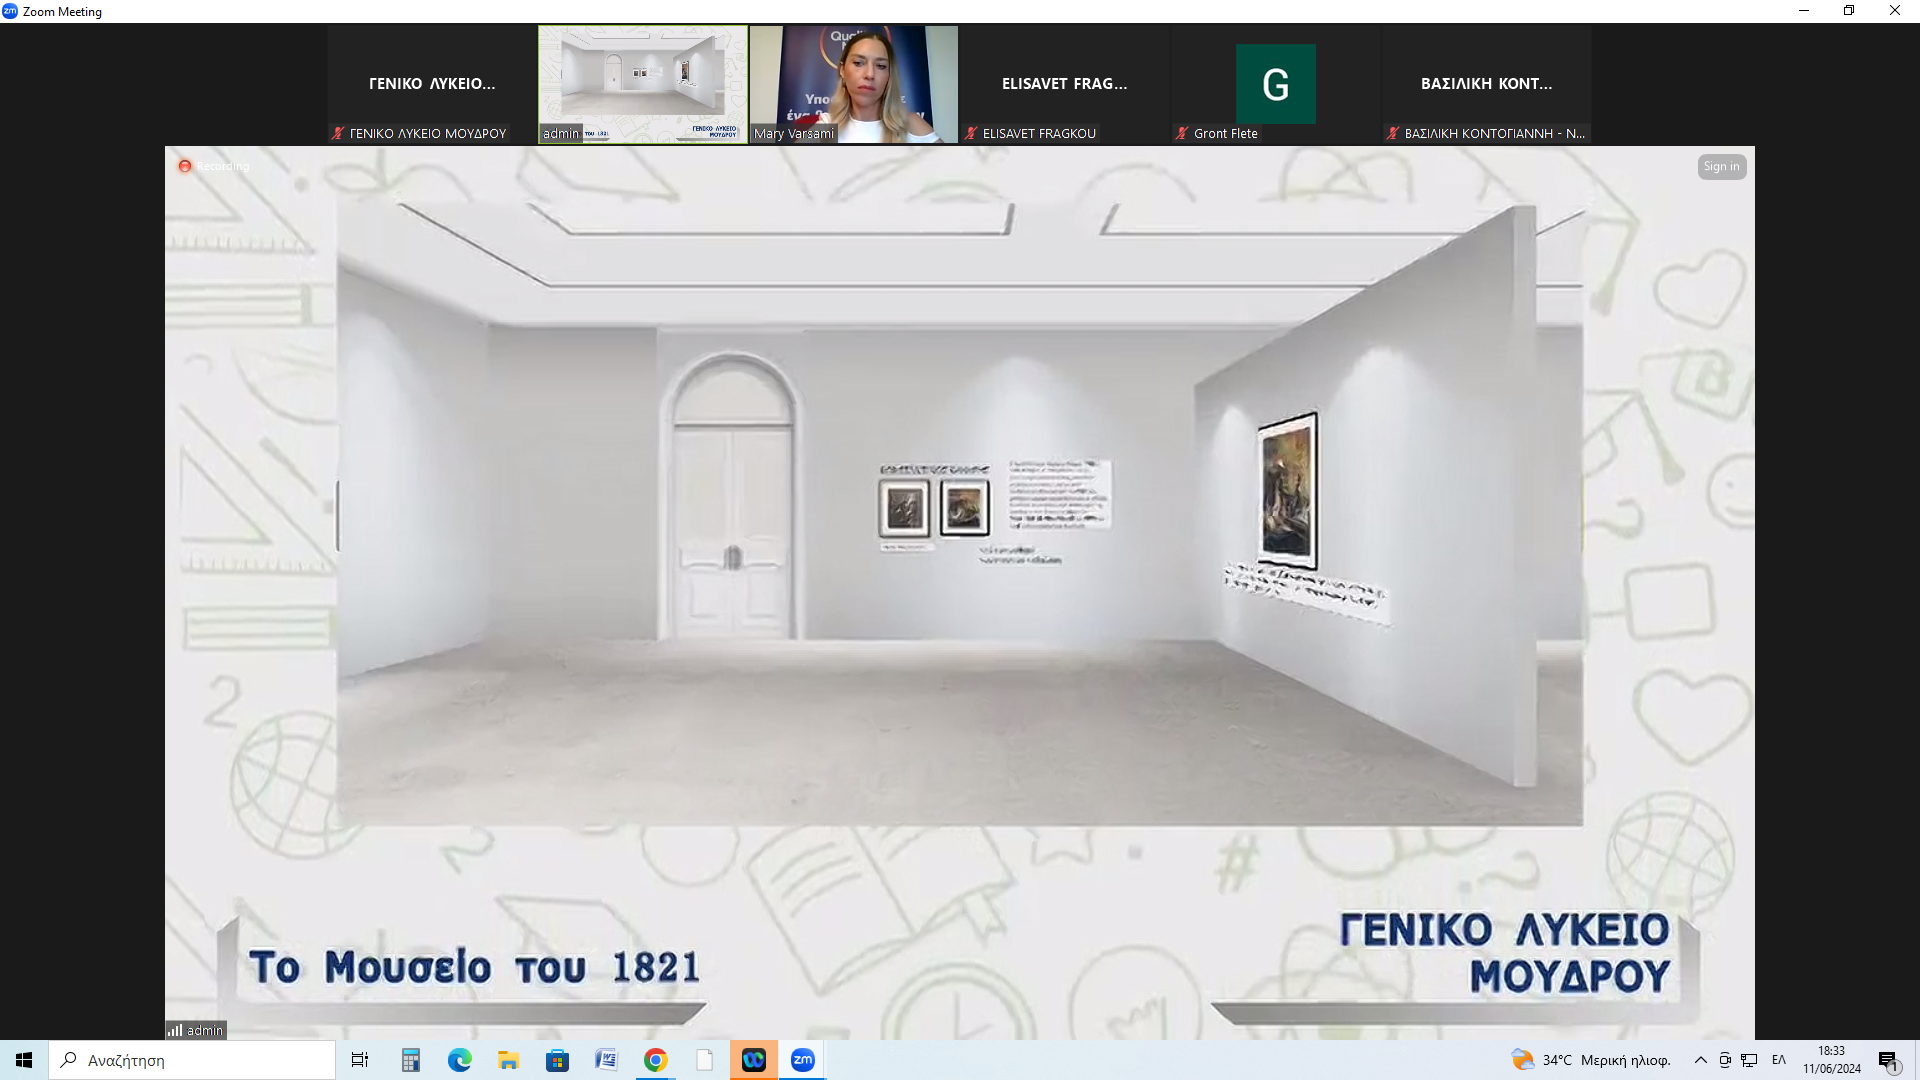Open Microsoft Store from the taskbar

tap(557, 1060)
